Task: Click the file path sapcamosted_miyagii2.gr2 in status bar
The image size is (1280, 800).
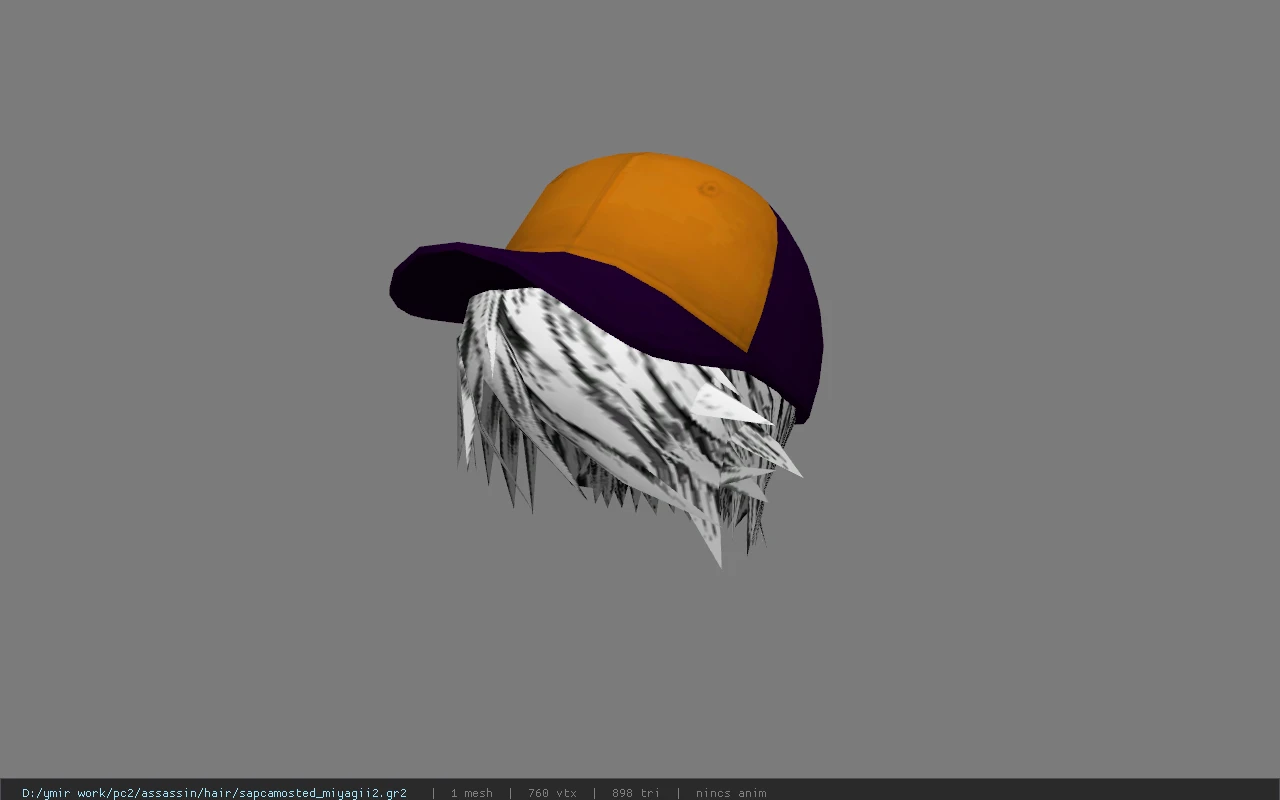Action: pos(214,793)
